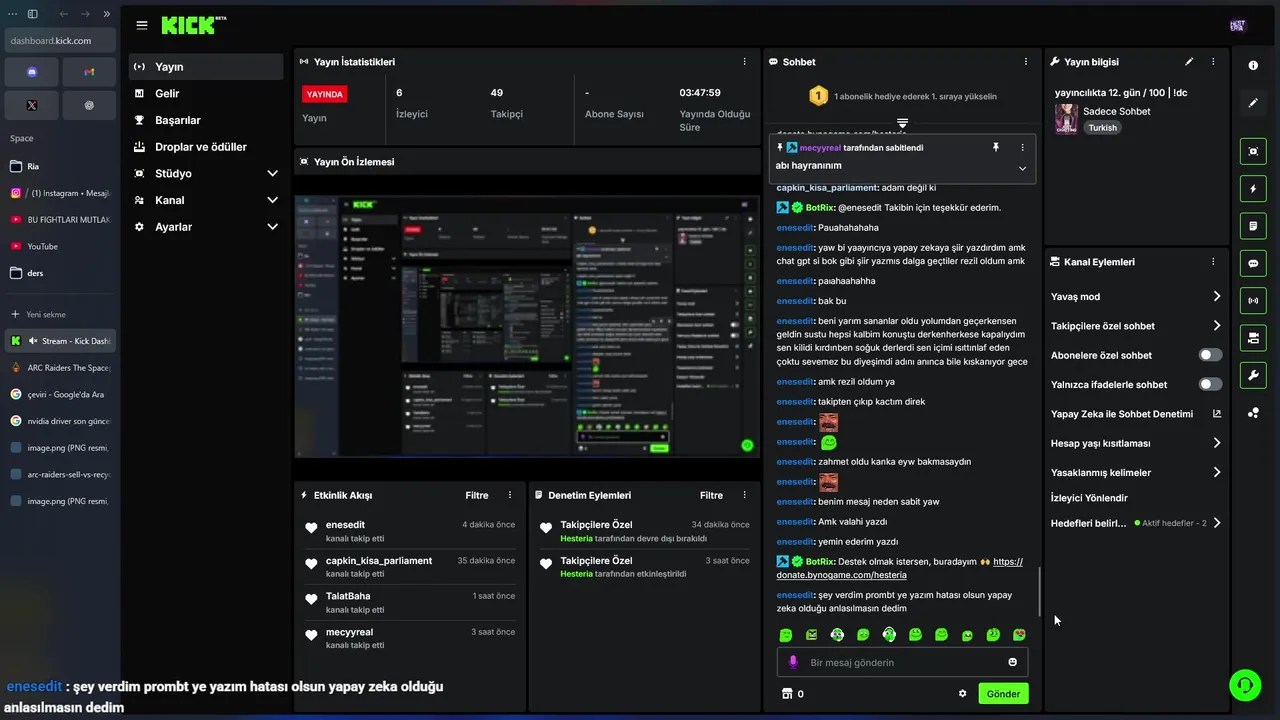The image size is (1280, 720).
Task: Open the donate.bynogame.com/hesteria link
Action: click(x=841, y=575)
